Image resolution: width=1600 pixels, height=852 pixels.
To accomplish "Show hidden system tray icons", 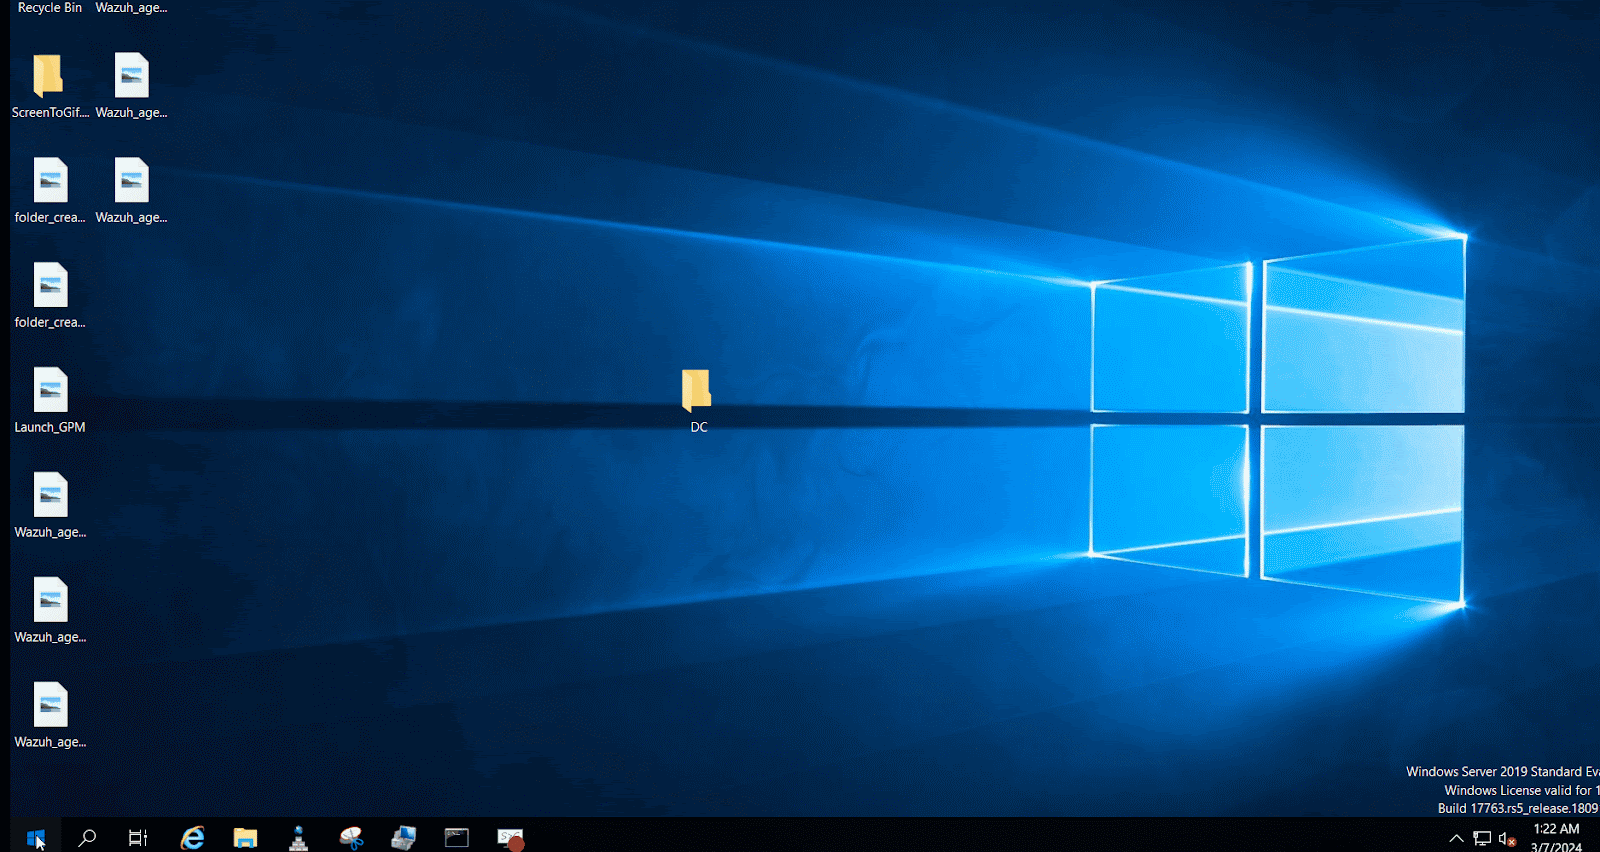I will (1456, 838).
